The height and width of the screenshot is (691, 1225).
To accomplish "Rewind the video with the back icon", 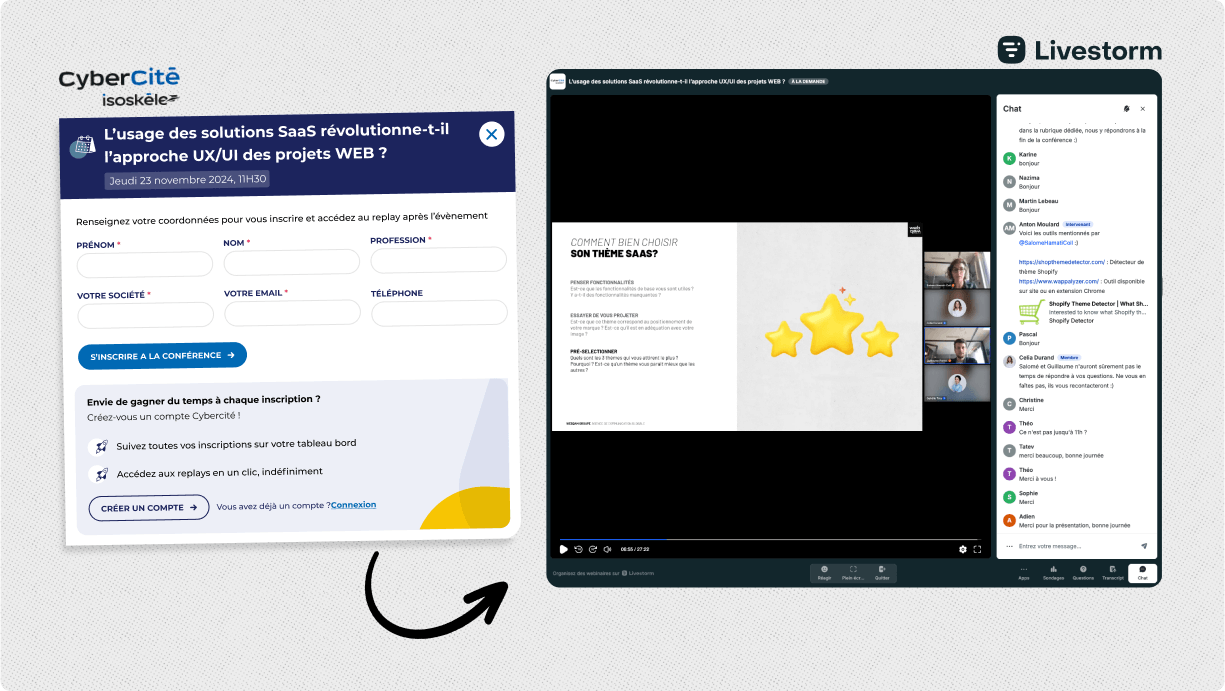I will click(x=578, y=549).
